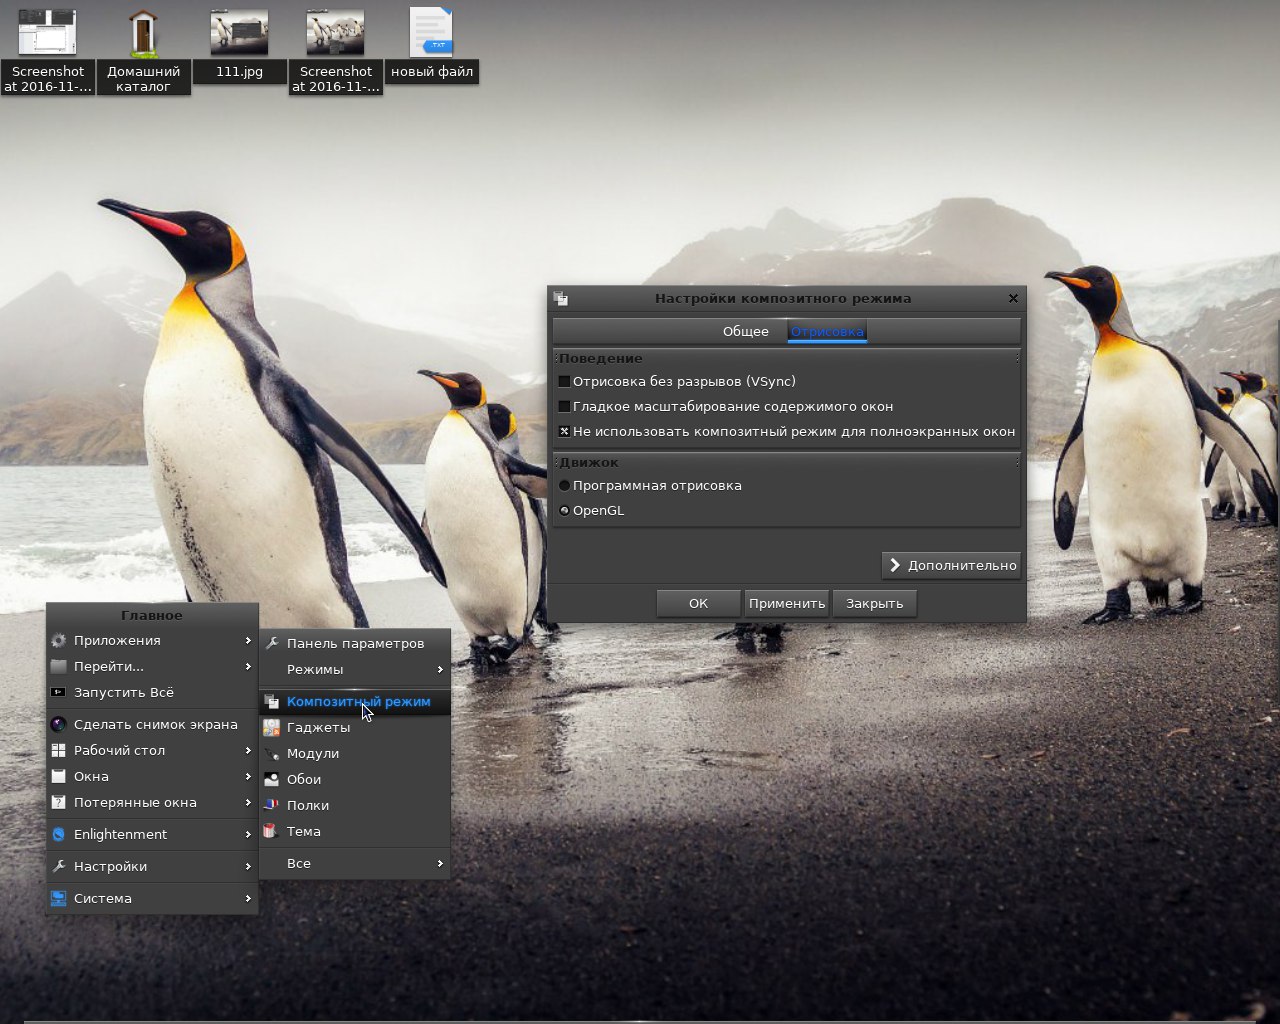Enable Отрисовка без разрывов (VSync) checkbox
Image resolution: width=1280 pixels, height=1024 pixels.
[x=564, y=382]
